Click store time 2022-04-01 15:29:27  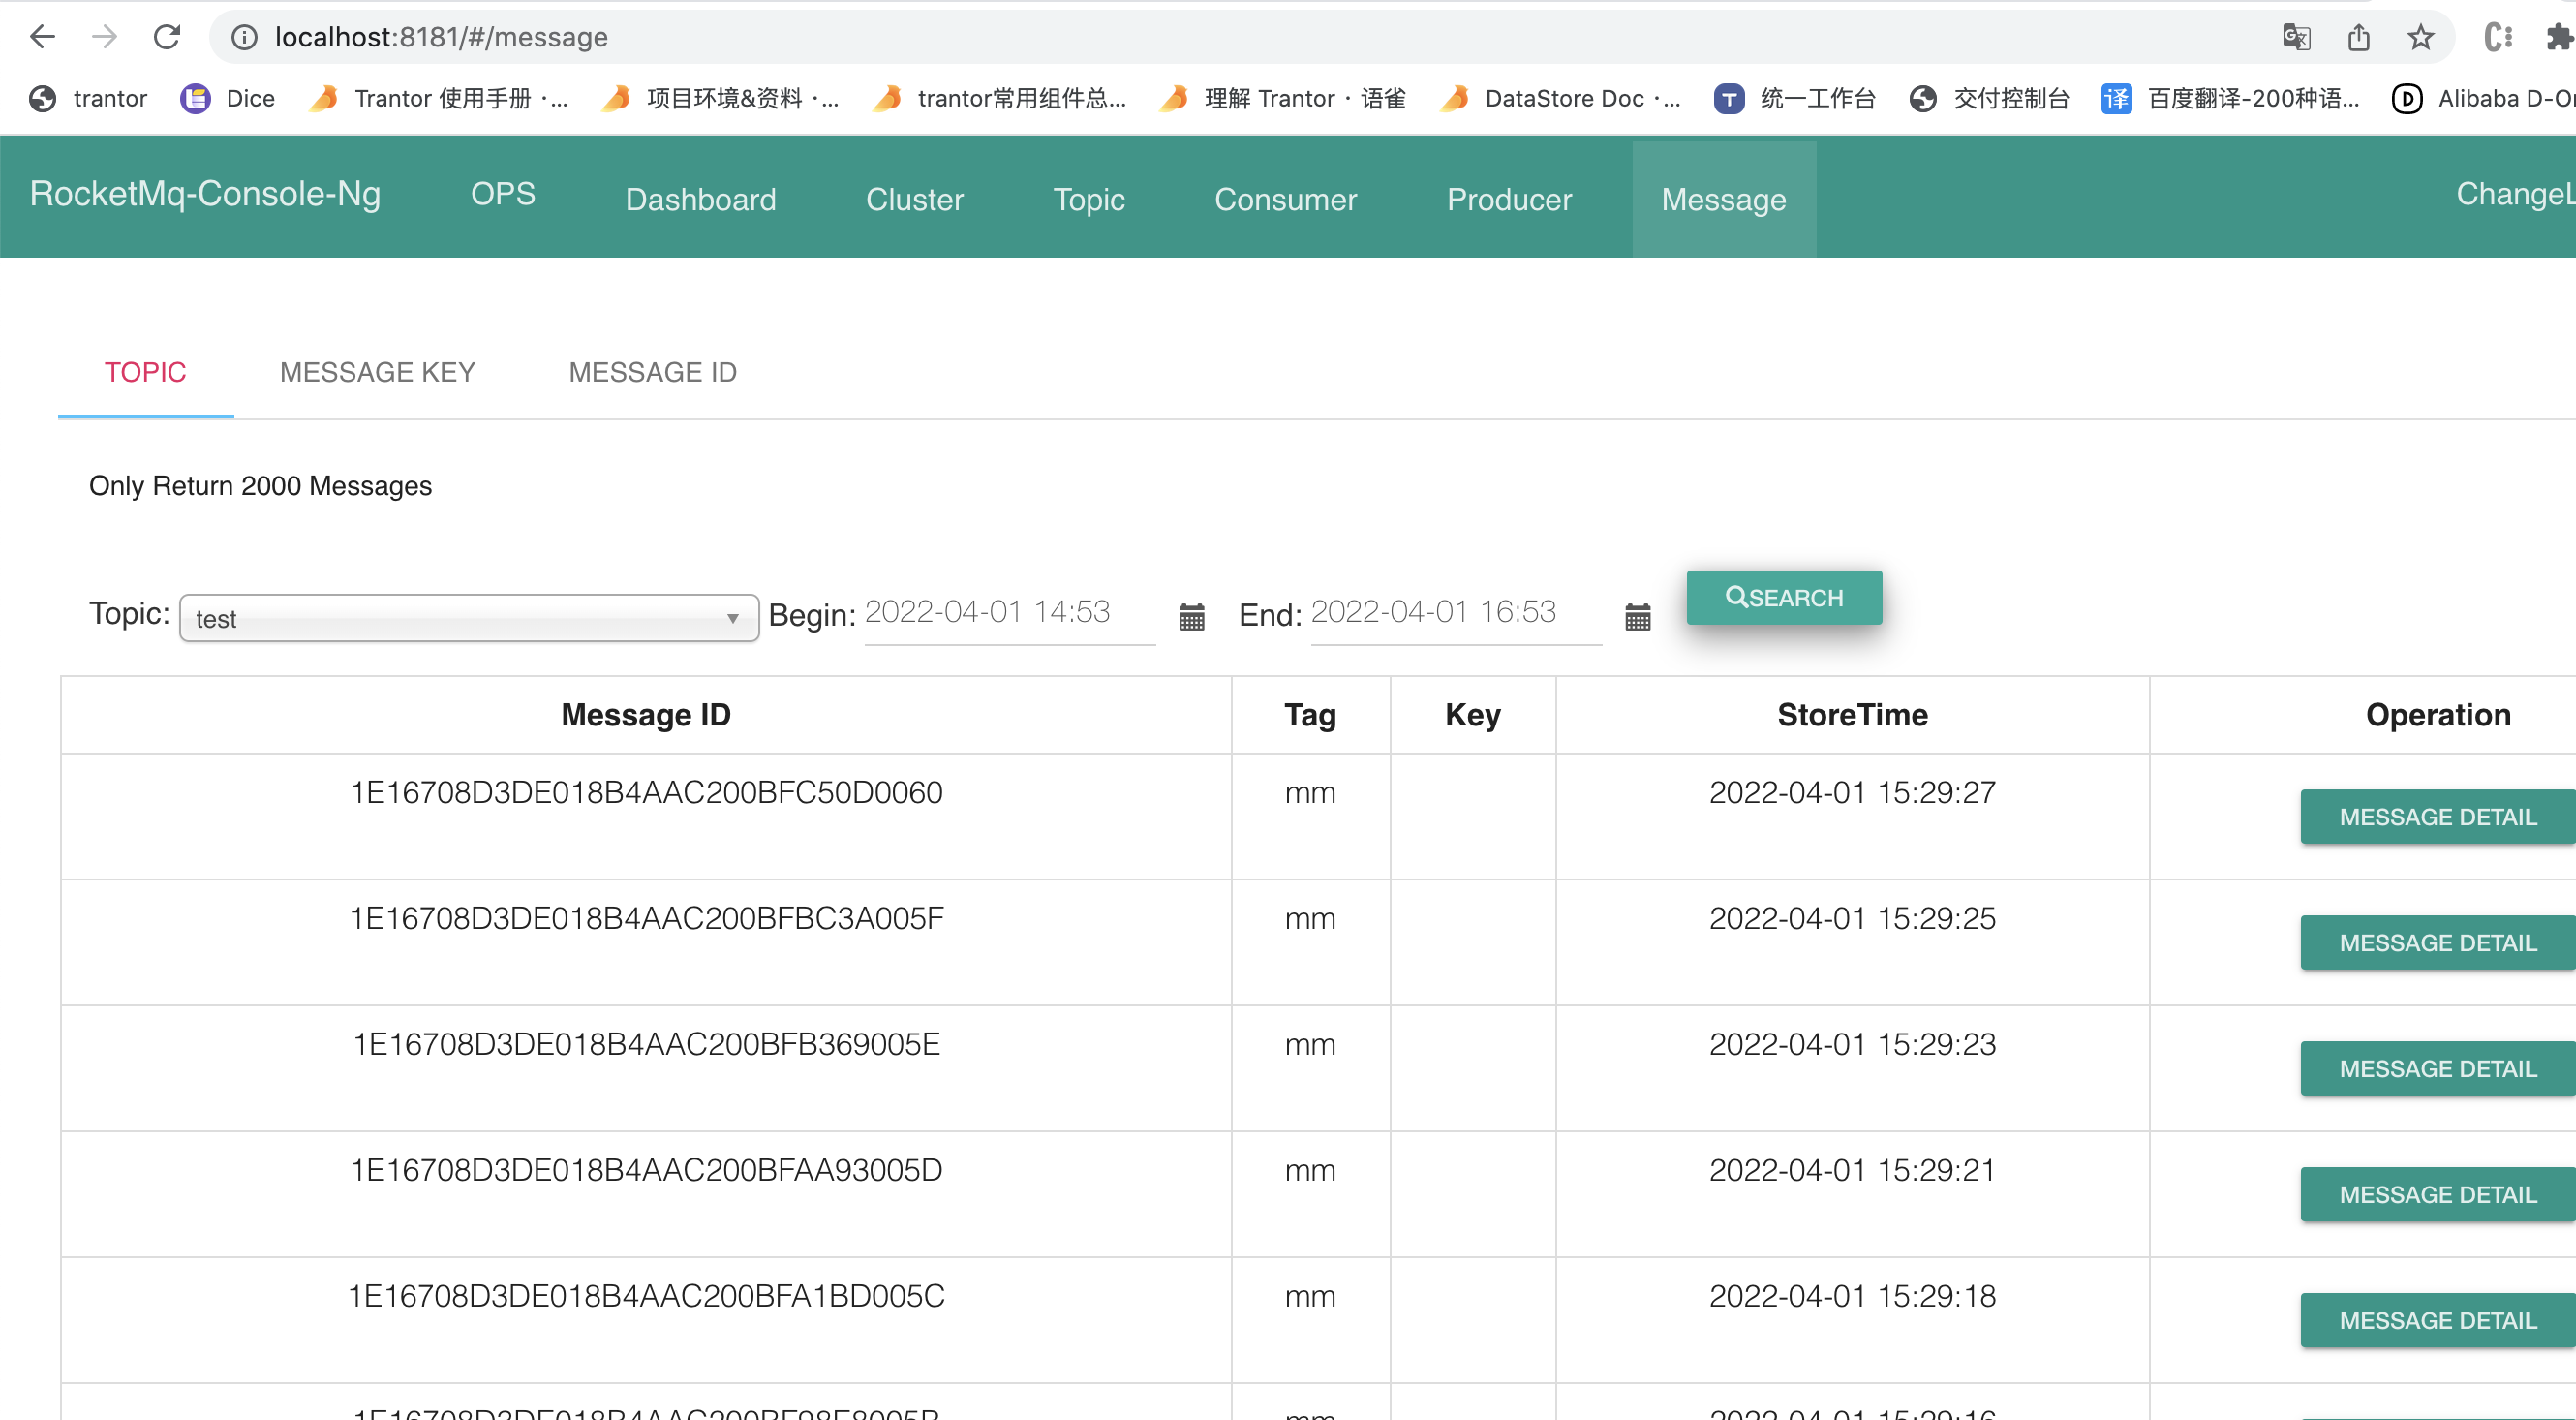[x=1852, y=792]
